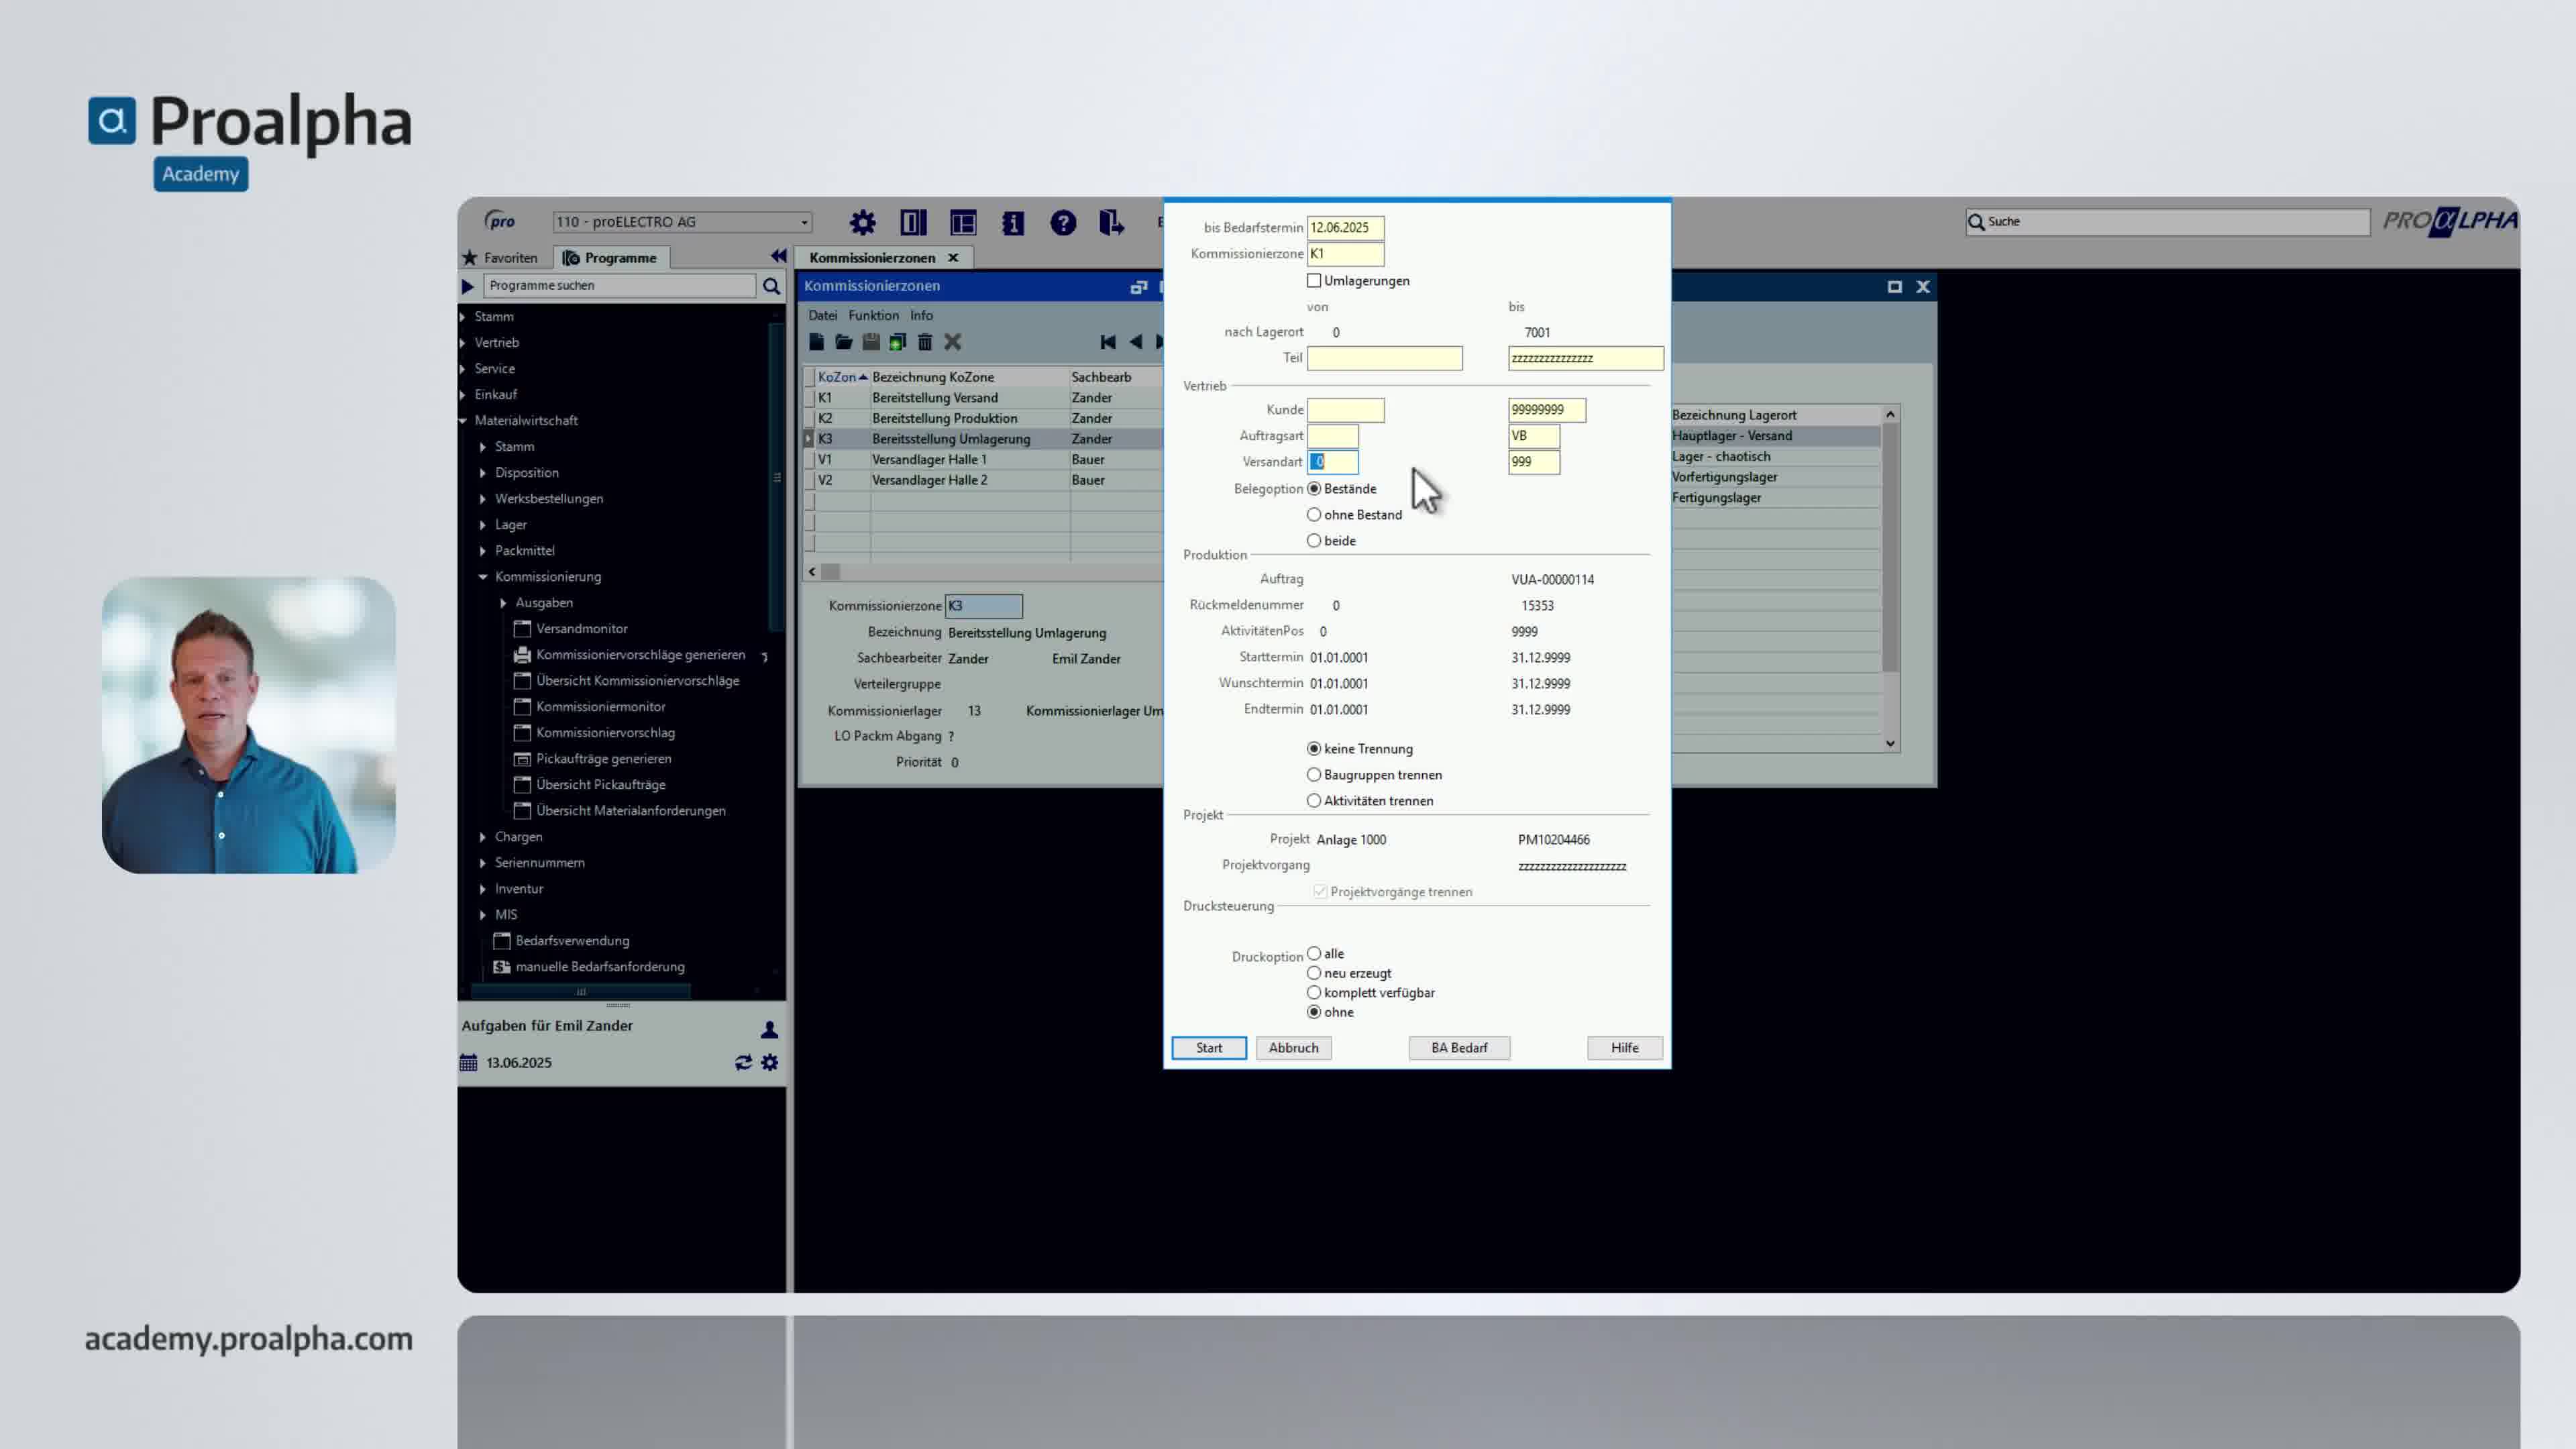Click the help question mark icon
Screen dimensions: 2576x1449
click(1062, 222)
